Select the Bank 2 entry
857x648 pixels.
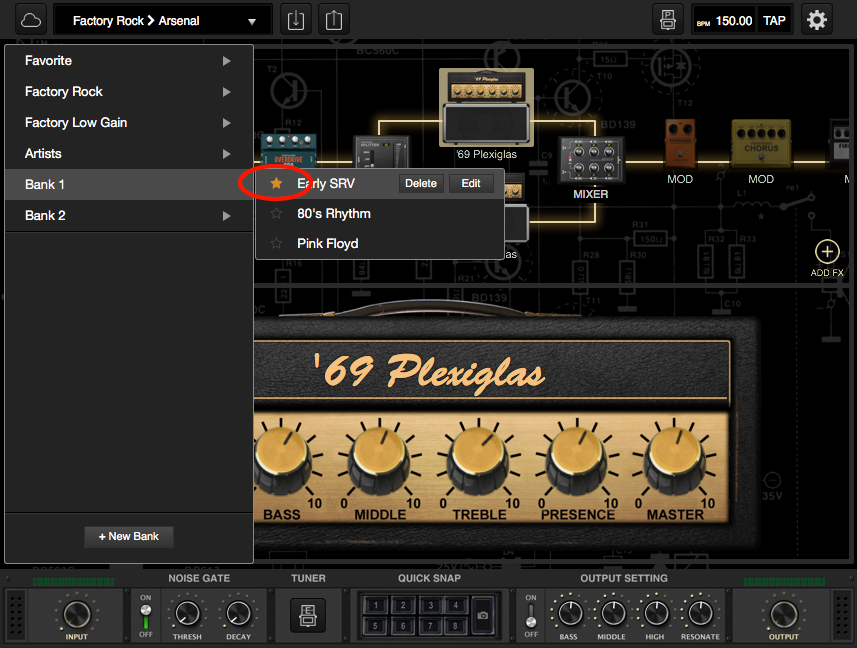click(x=129, y=215)
